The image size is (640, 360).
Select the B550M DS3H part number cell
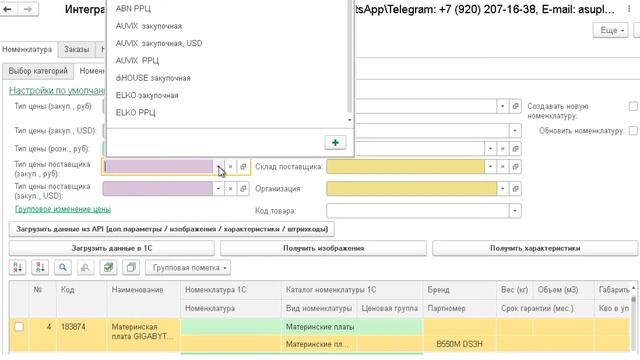[460, 344]
